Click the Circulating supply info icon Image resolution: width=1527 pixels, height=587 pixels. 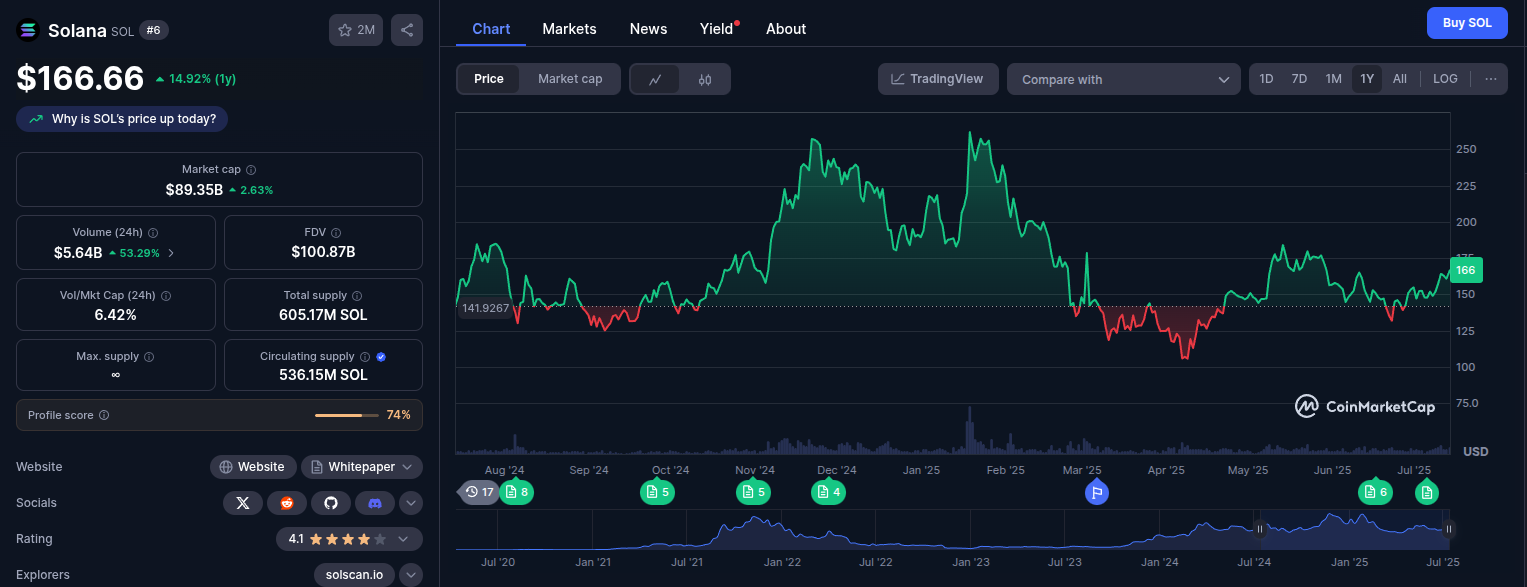365,357
